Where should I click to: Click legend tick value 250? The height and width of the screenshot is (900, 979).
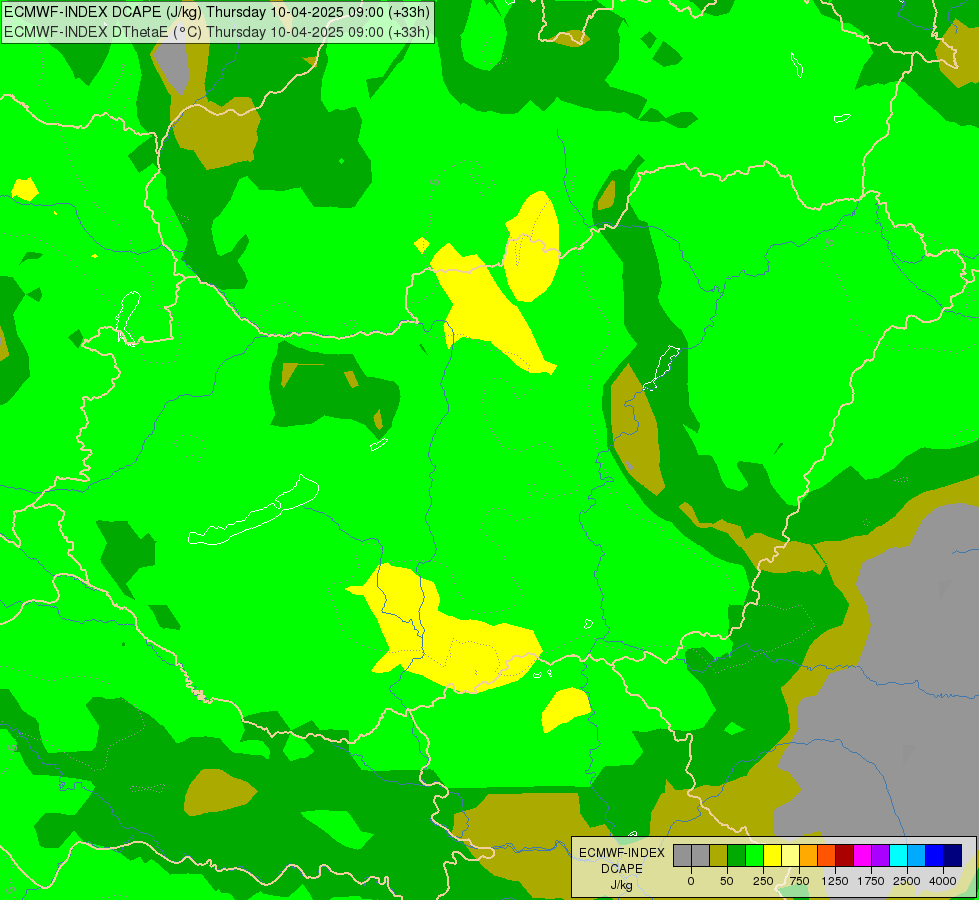763,881
